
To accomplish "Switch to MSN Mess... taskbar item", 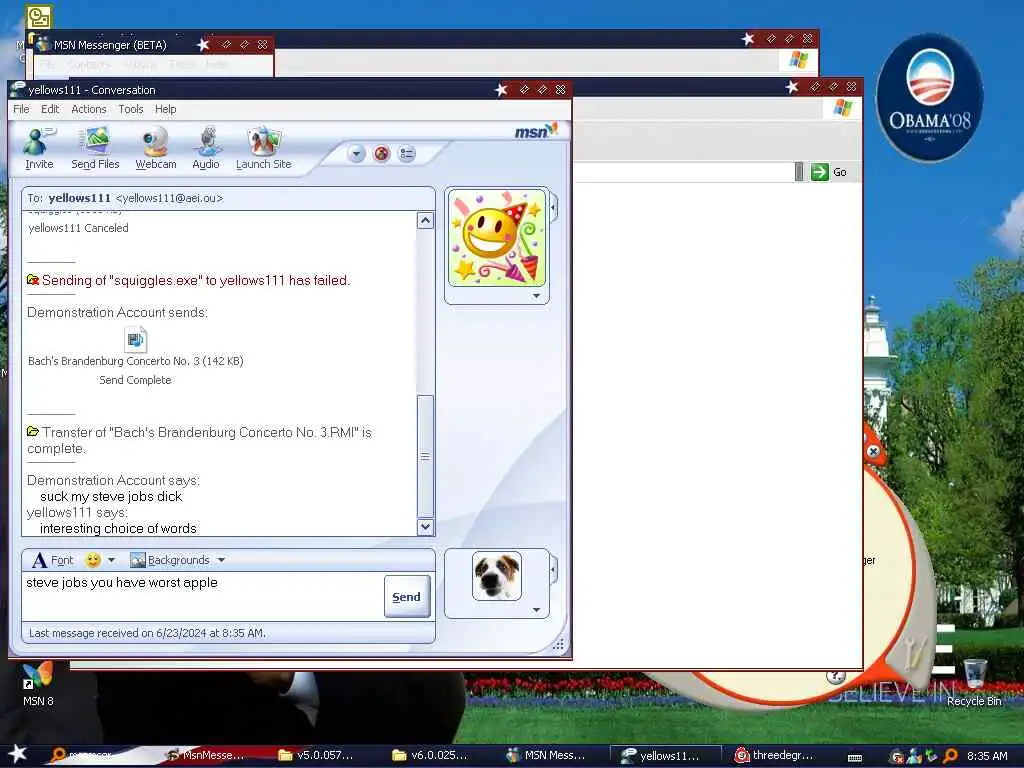I will 546,755.
